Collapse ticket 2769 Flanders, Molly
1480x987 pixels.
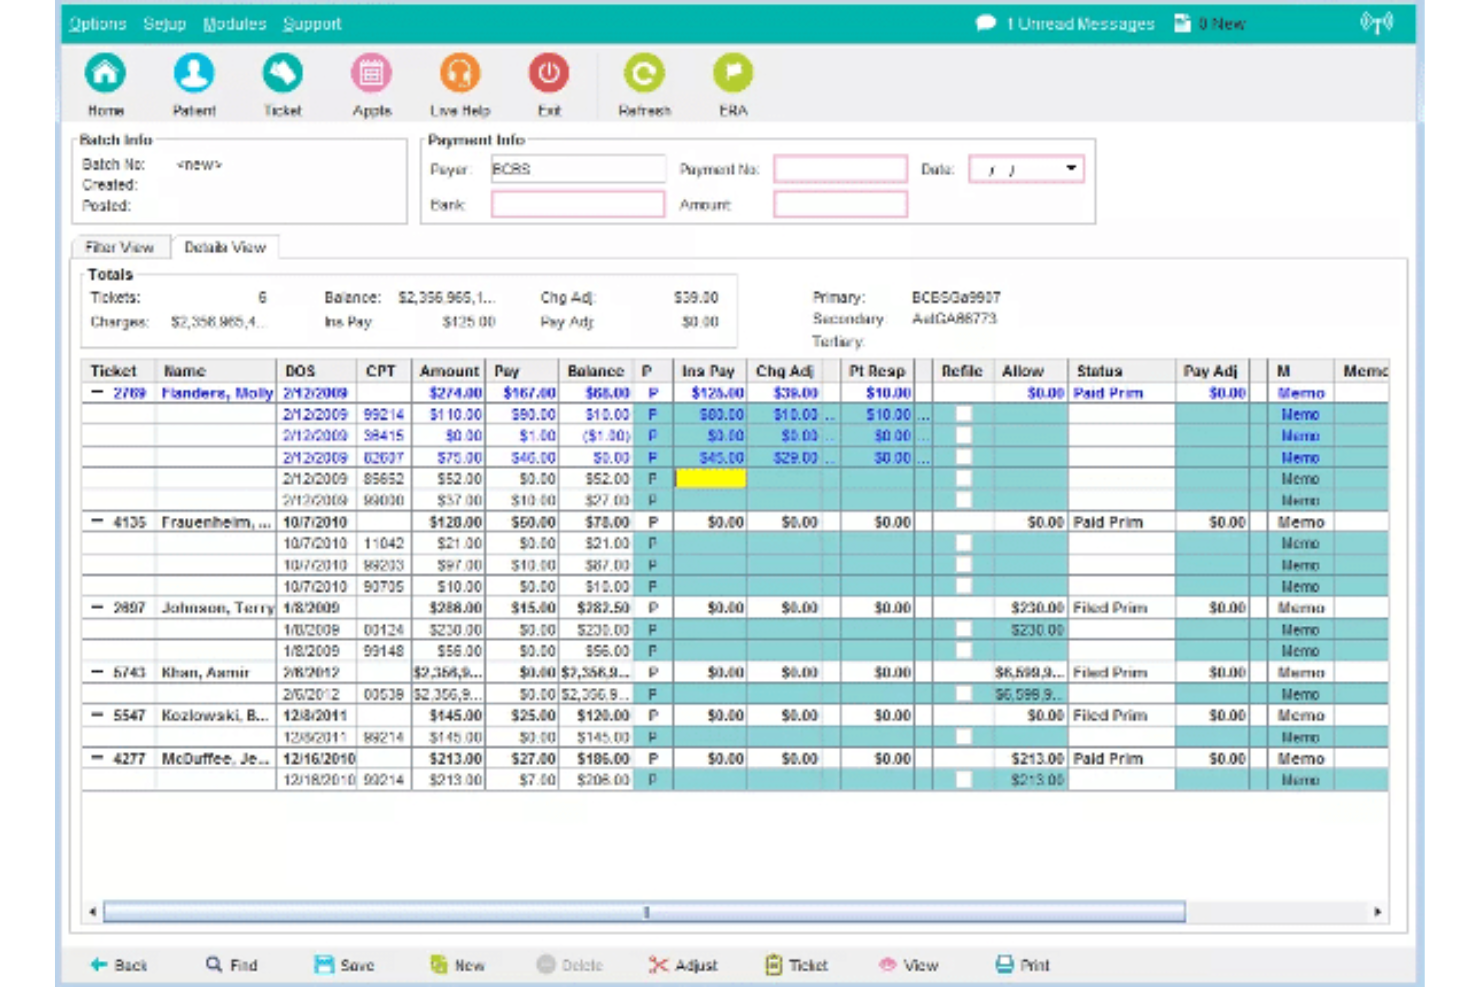[x=97, y=393]
